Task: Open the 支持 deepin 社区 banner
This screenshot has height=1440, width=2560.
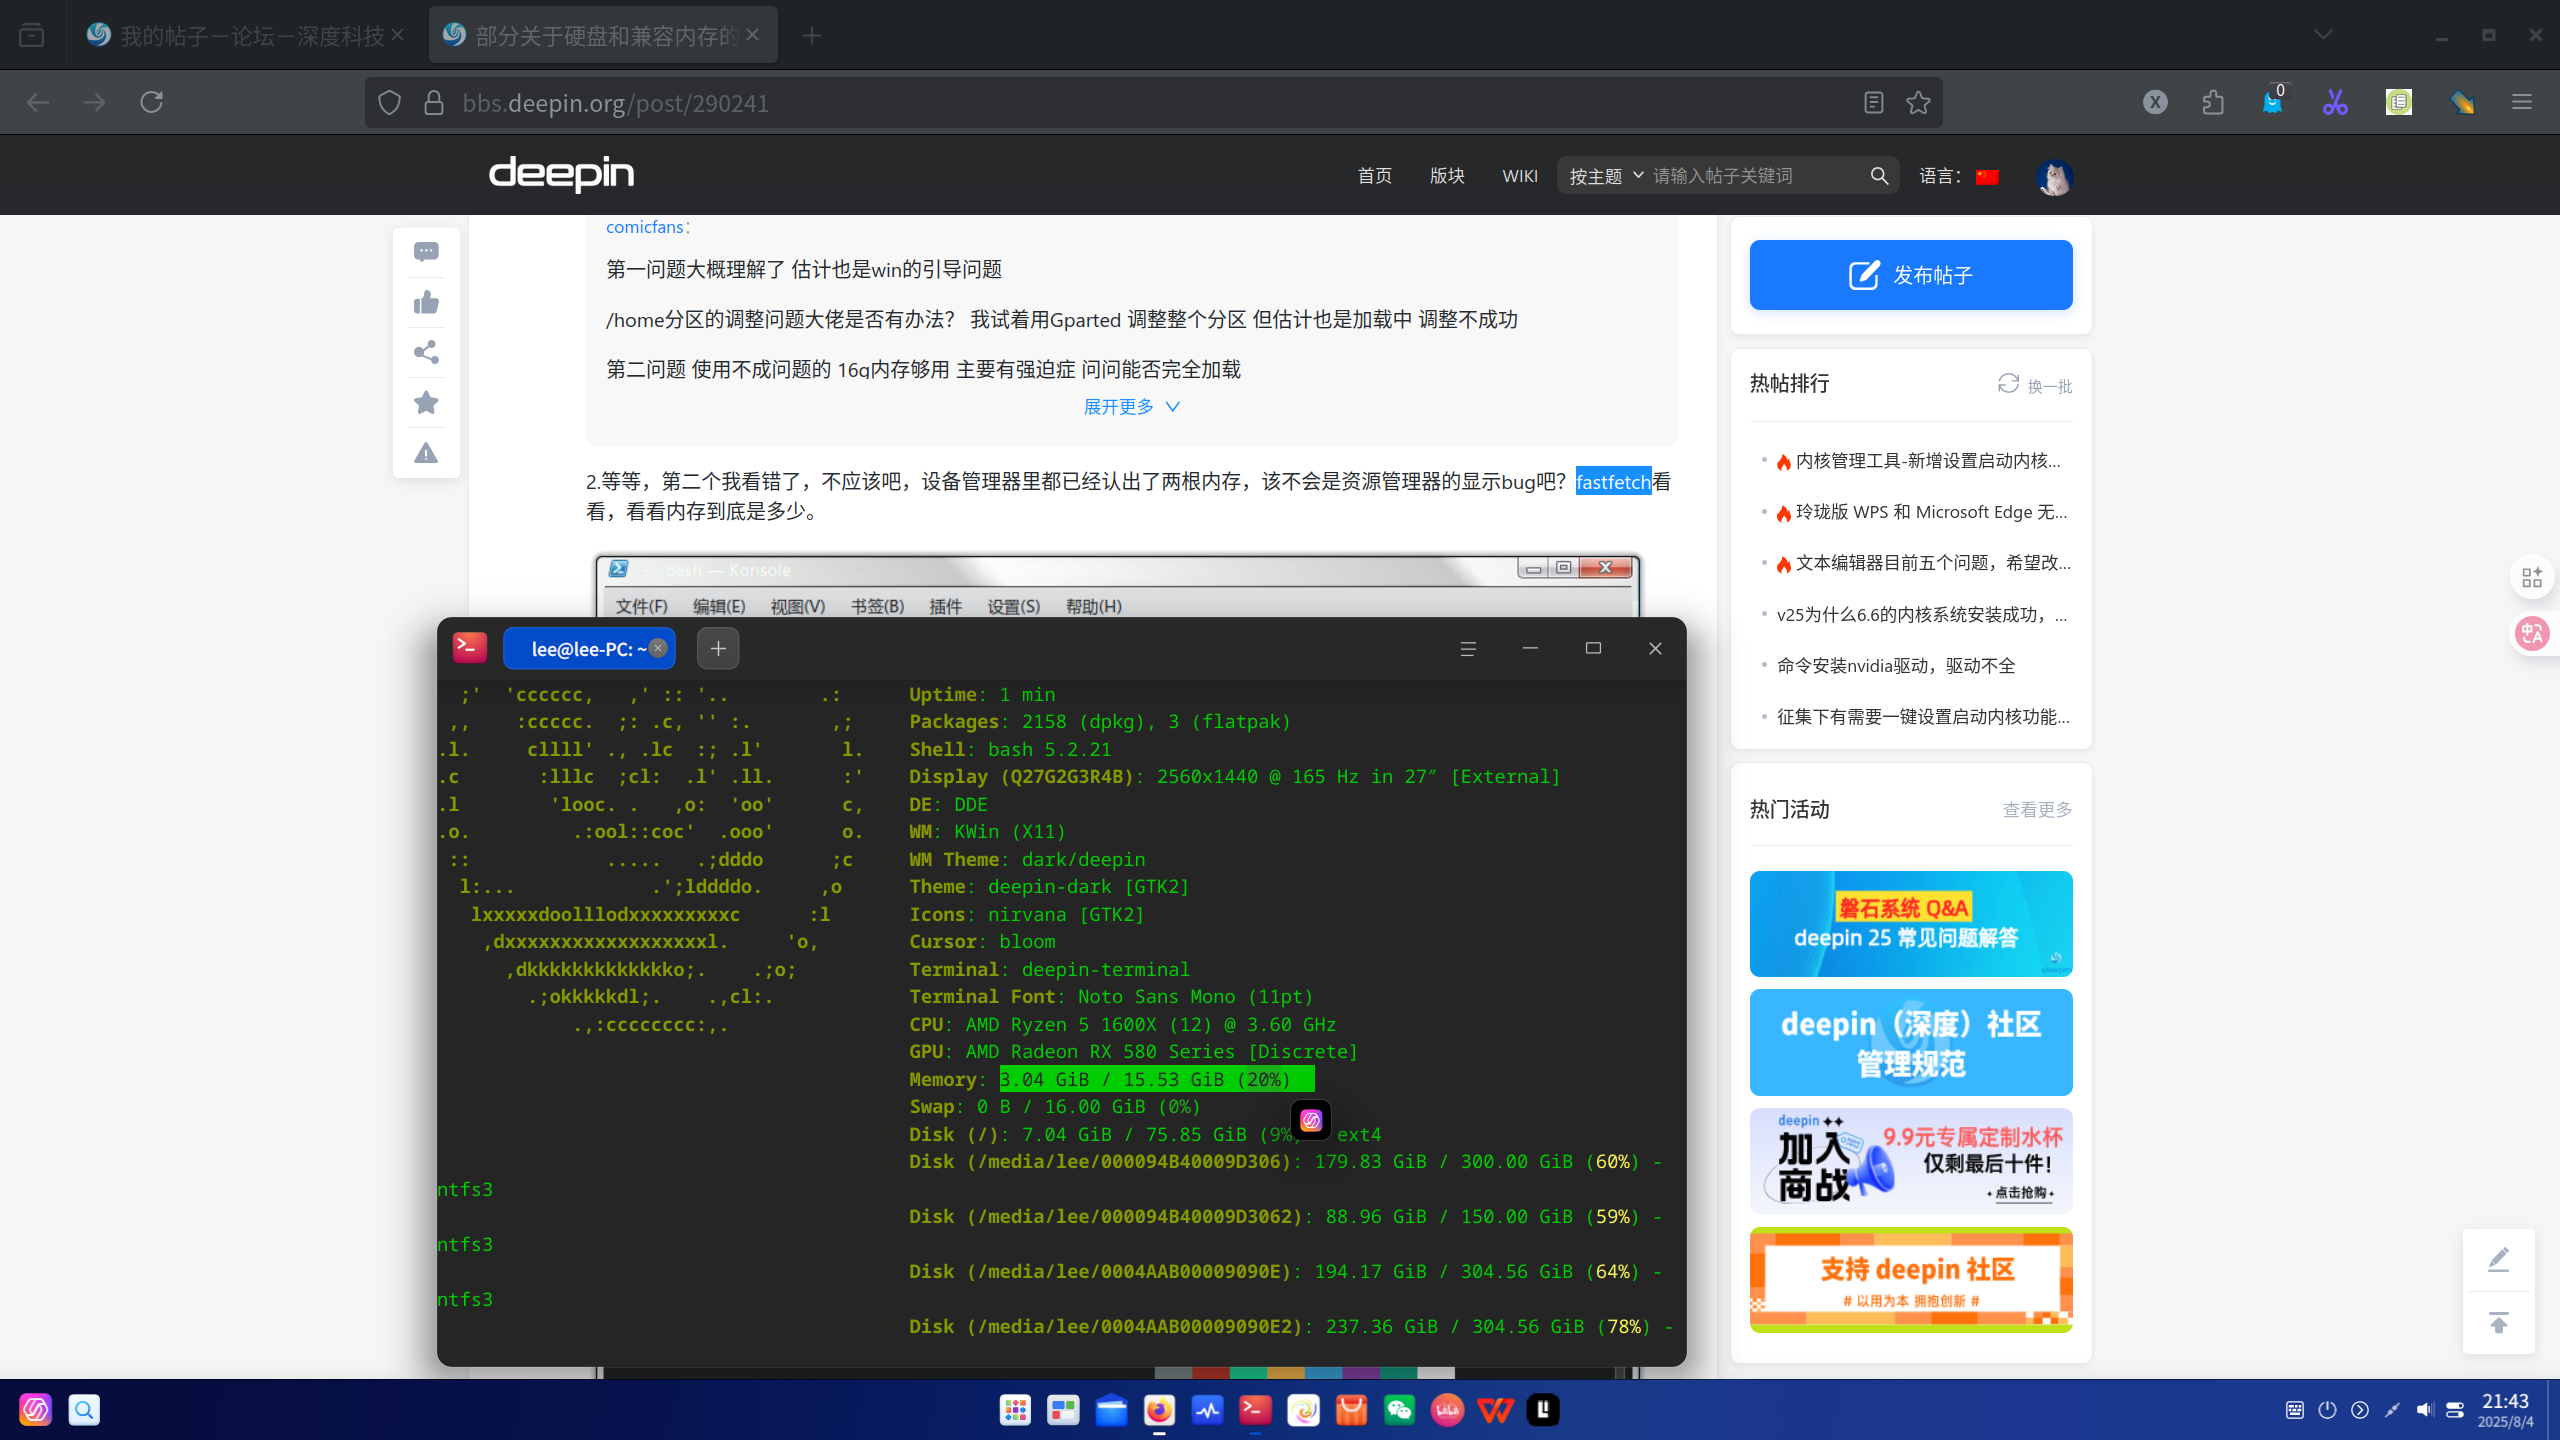Action: pos(1911,1280)
